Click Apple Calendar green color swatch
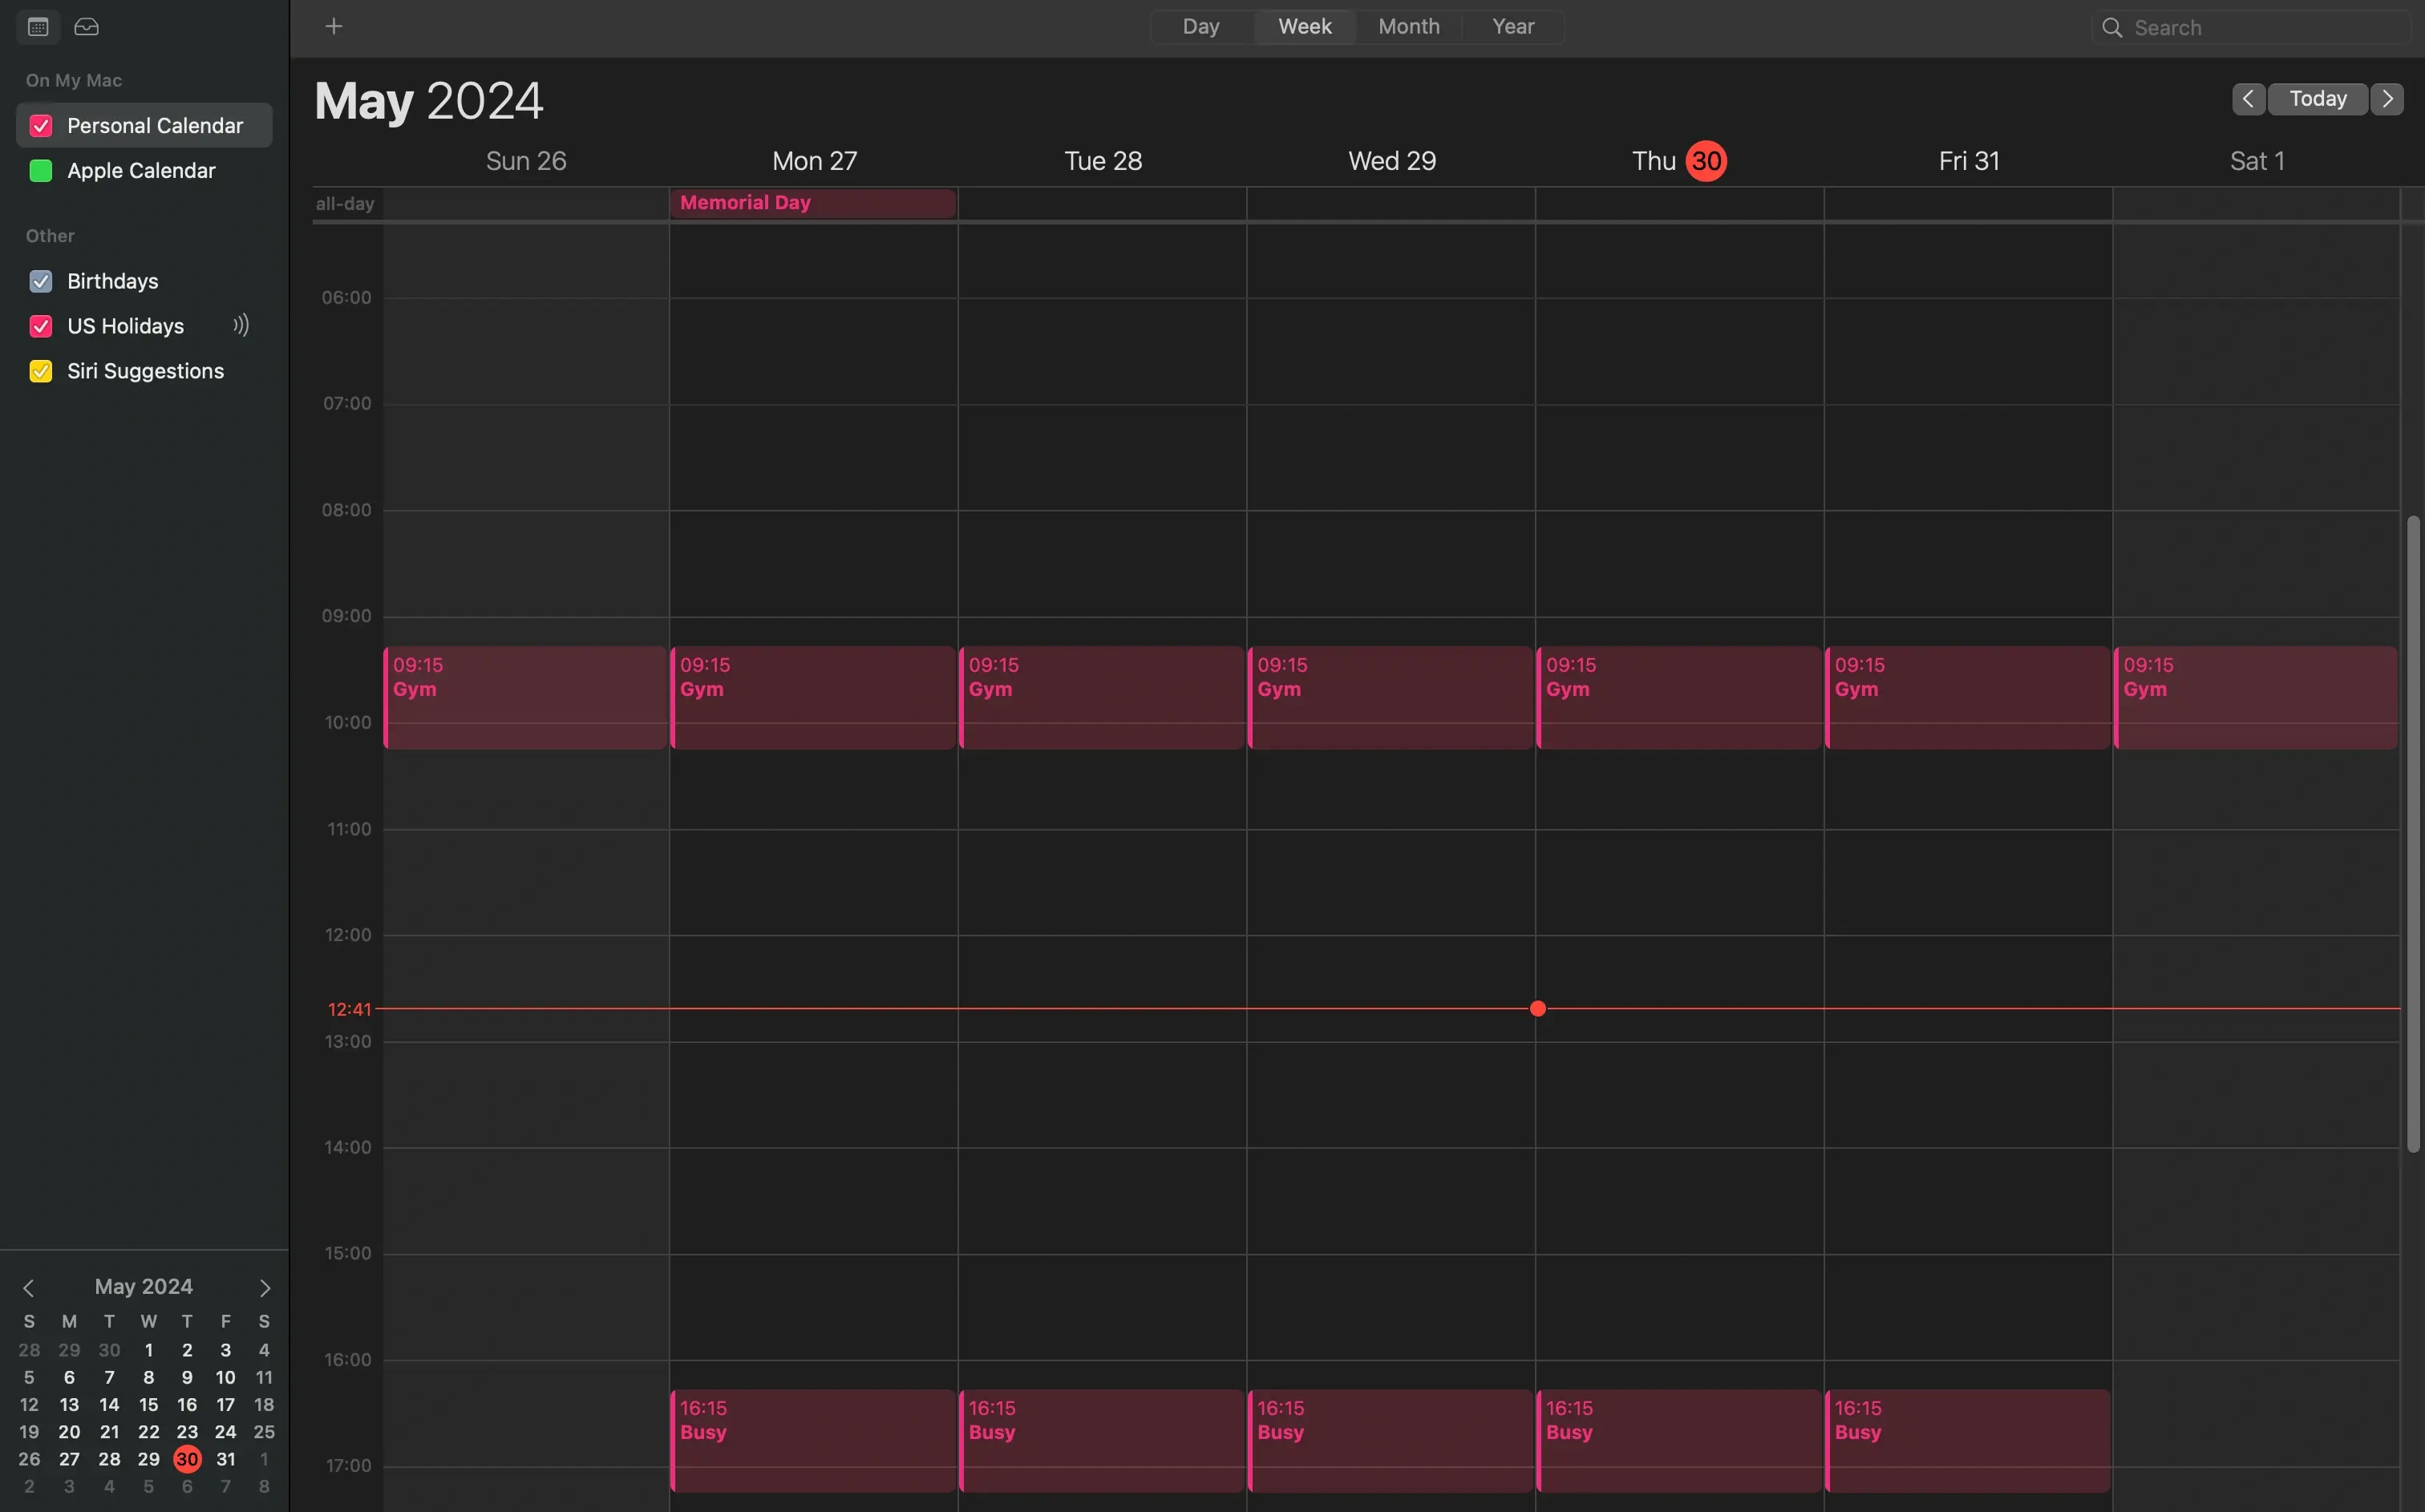2425x1512 pixels. point(41,171)
